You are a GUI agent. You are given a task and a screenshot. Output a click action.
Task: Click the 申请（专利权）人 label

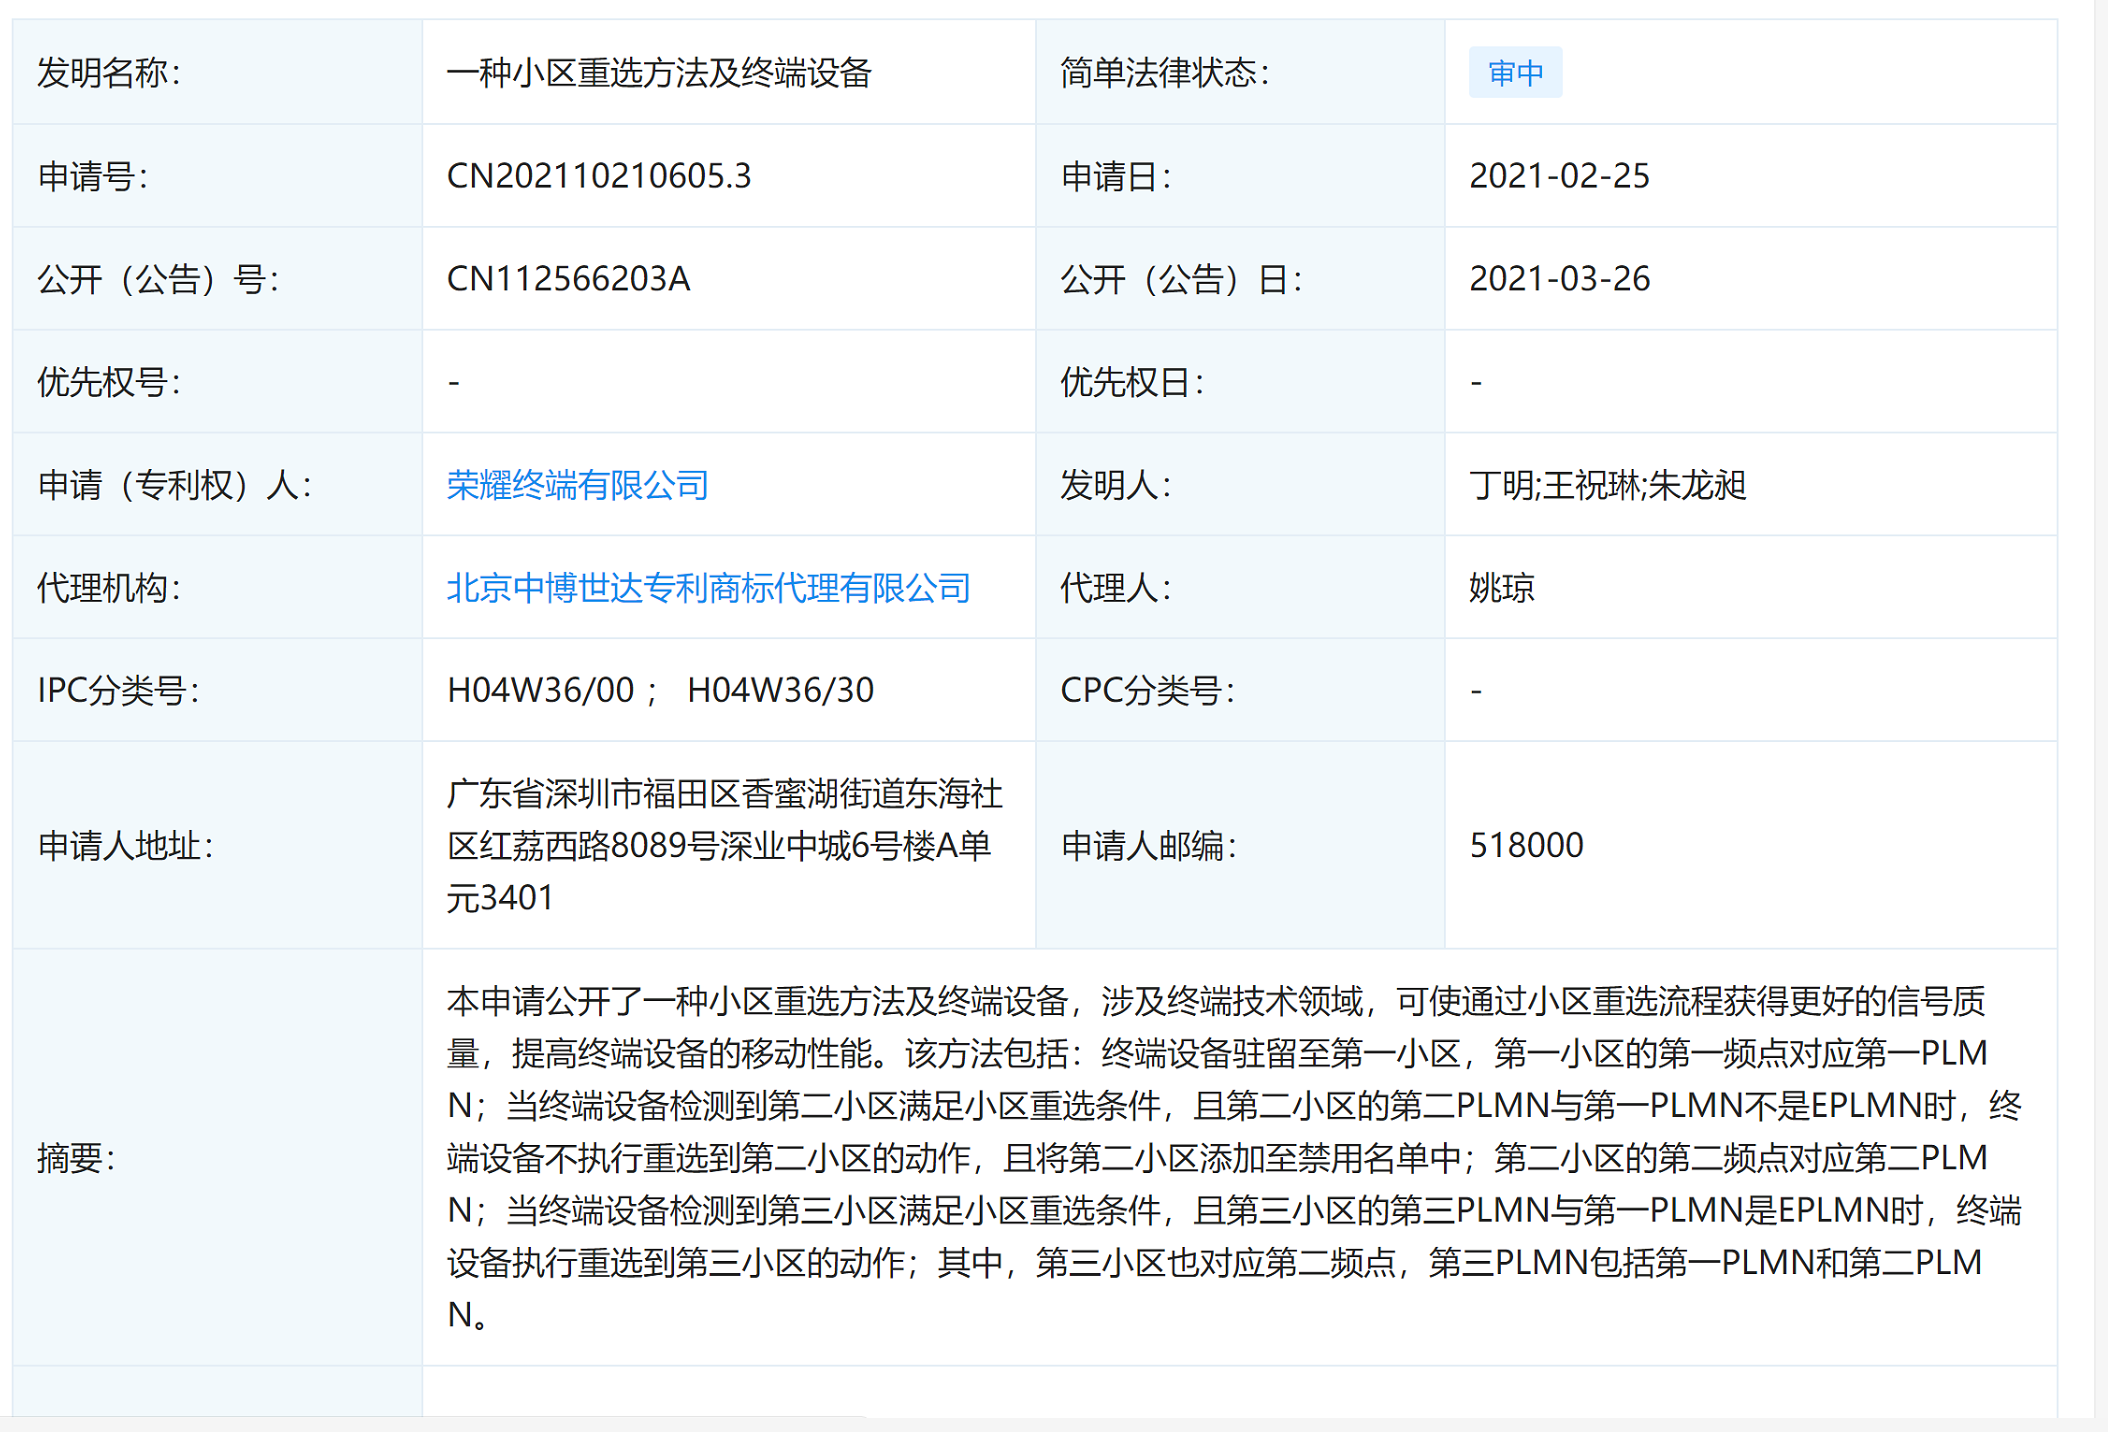pos(174,485)
